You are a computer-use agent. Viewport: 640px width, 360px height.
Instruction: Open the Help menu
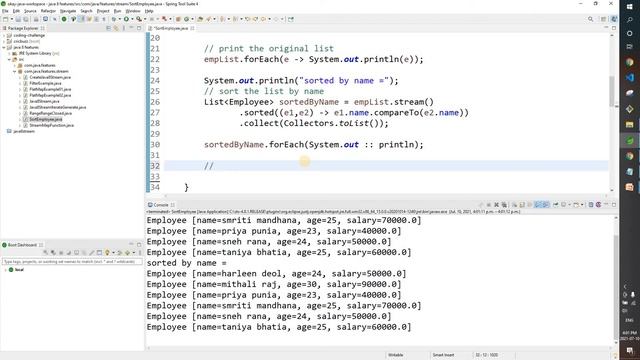tap(149, 11)
